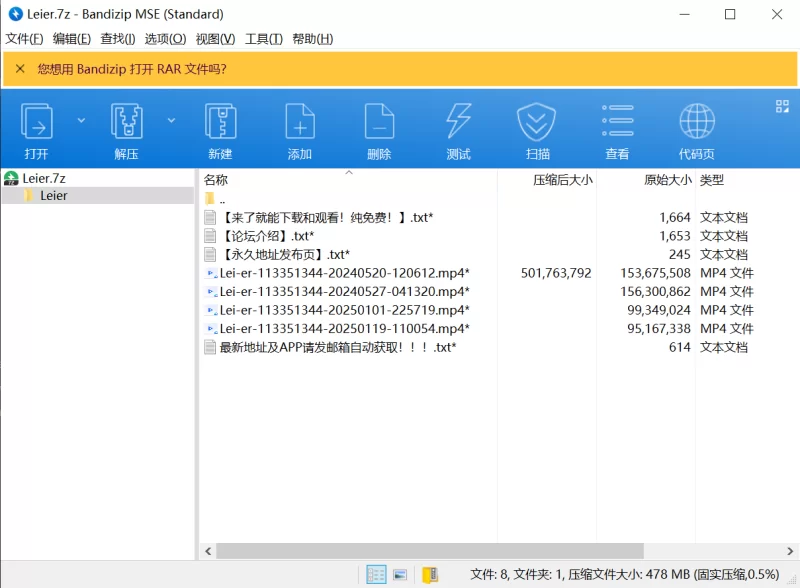Dismiss the RAR association notification bar

[20, 68]
